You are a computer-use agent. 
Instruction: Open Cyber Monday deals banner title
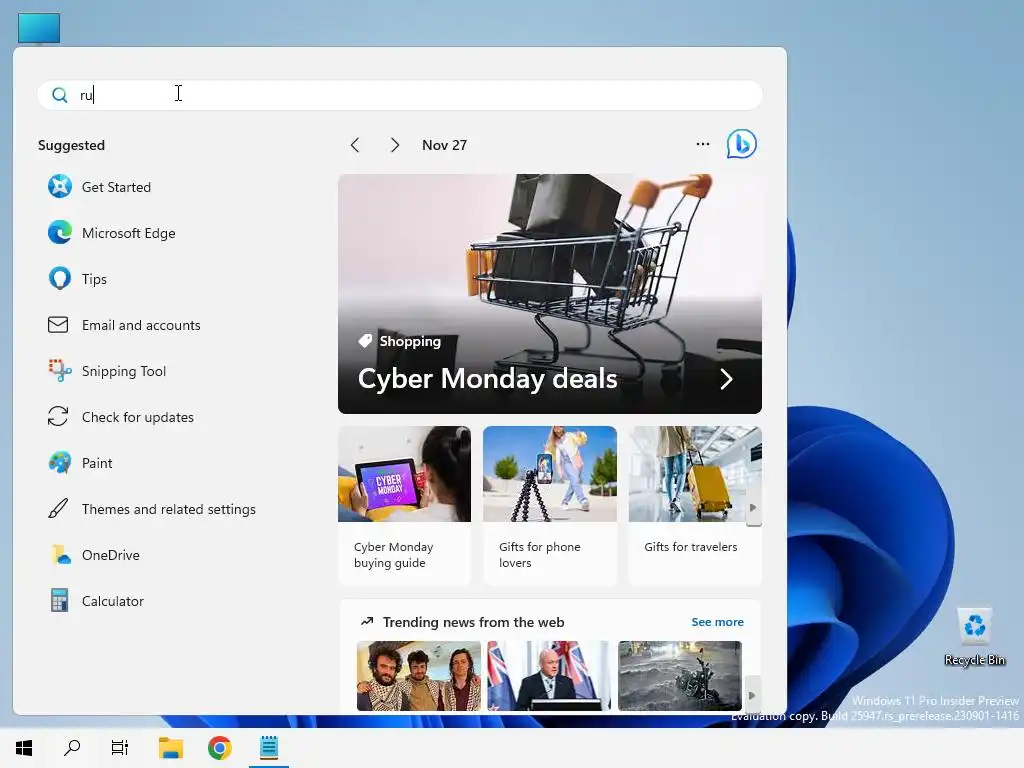(x=487, y=379)
